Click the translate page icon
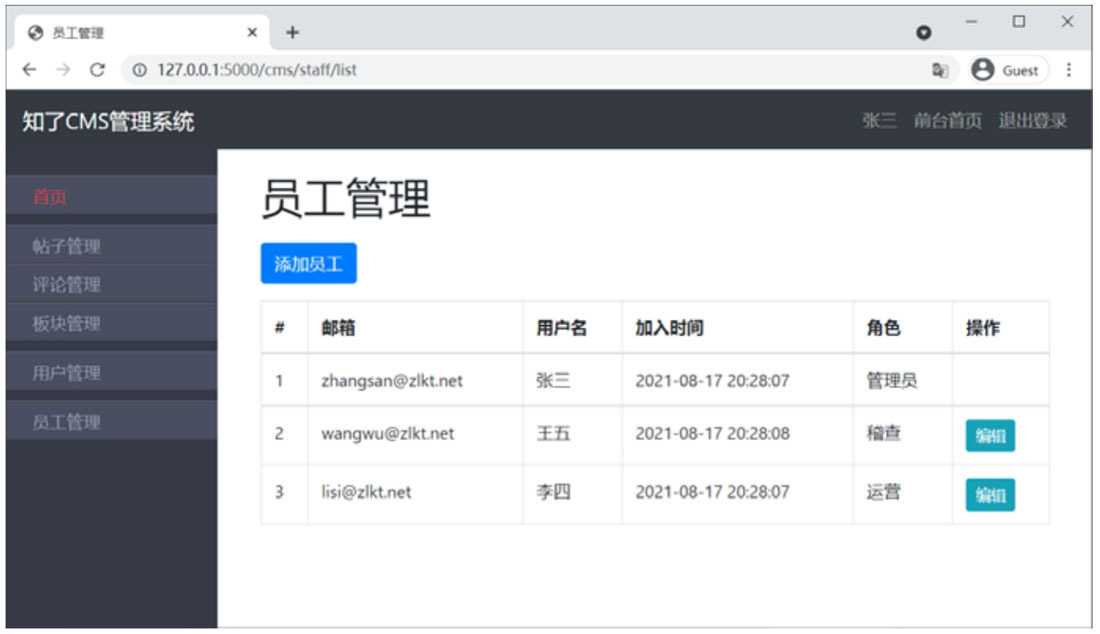 pos(939,70)
